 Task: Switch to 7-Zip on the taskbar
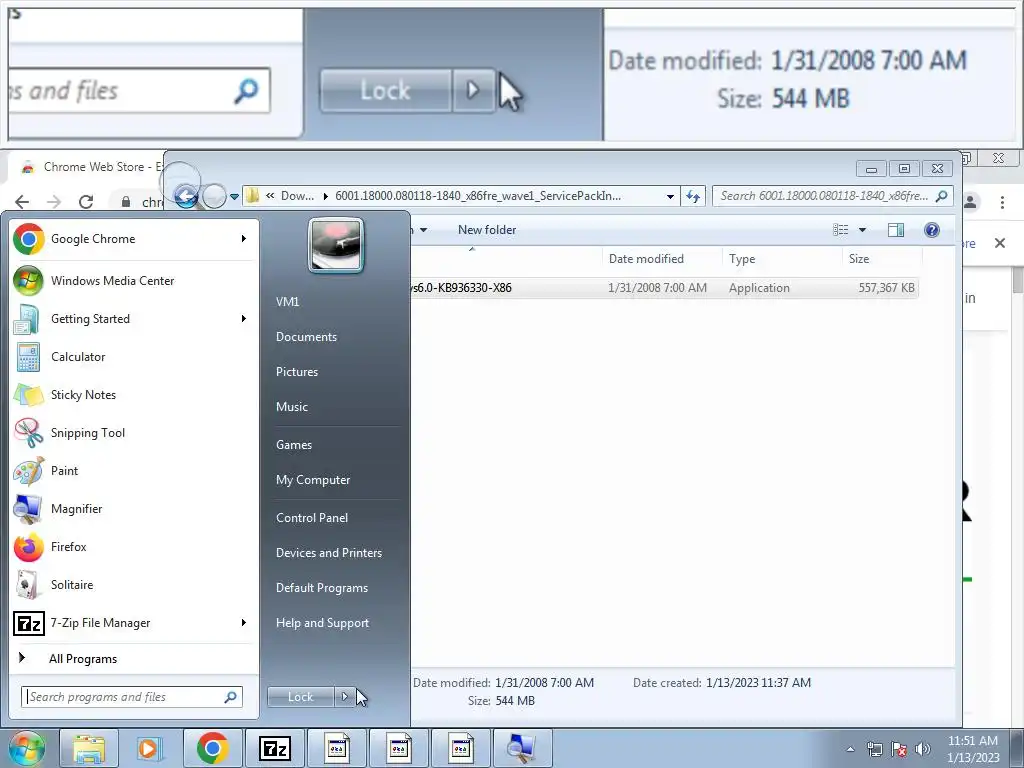[x=274, y=748]
